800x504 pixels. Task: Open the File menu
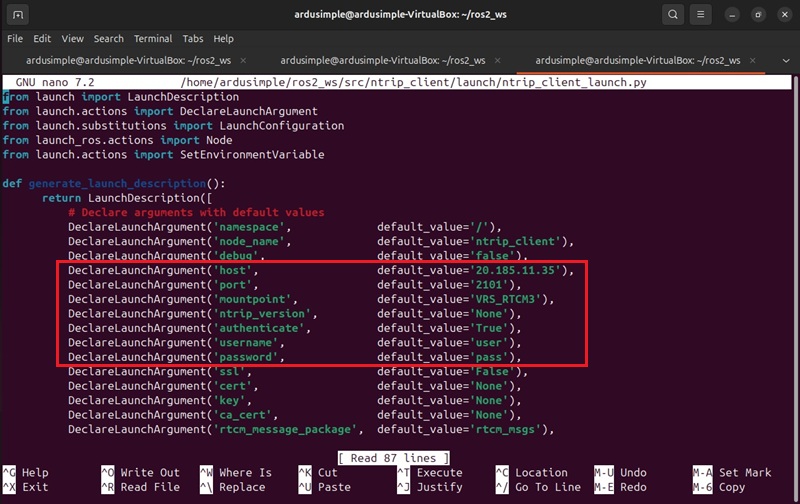[x=15, y=38]
